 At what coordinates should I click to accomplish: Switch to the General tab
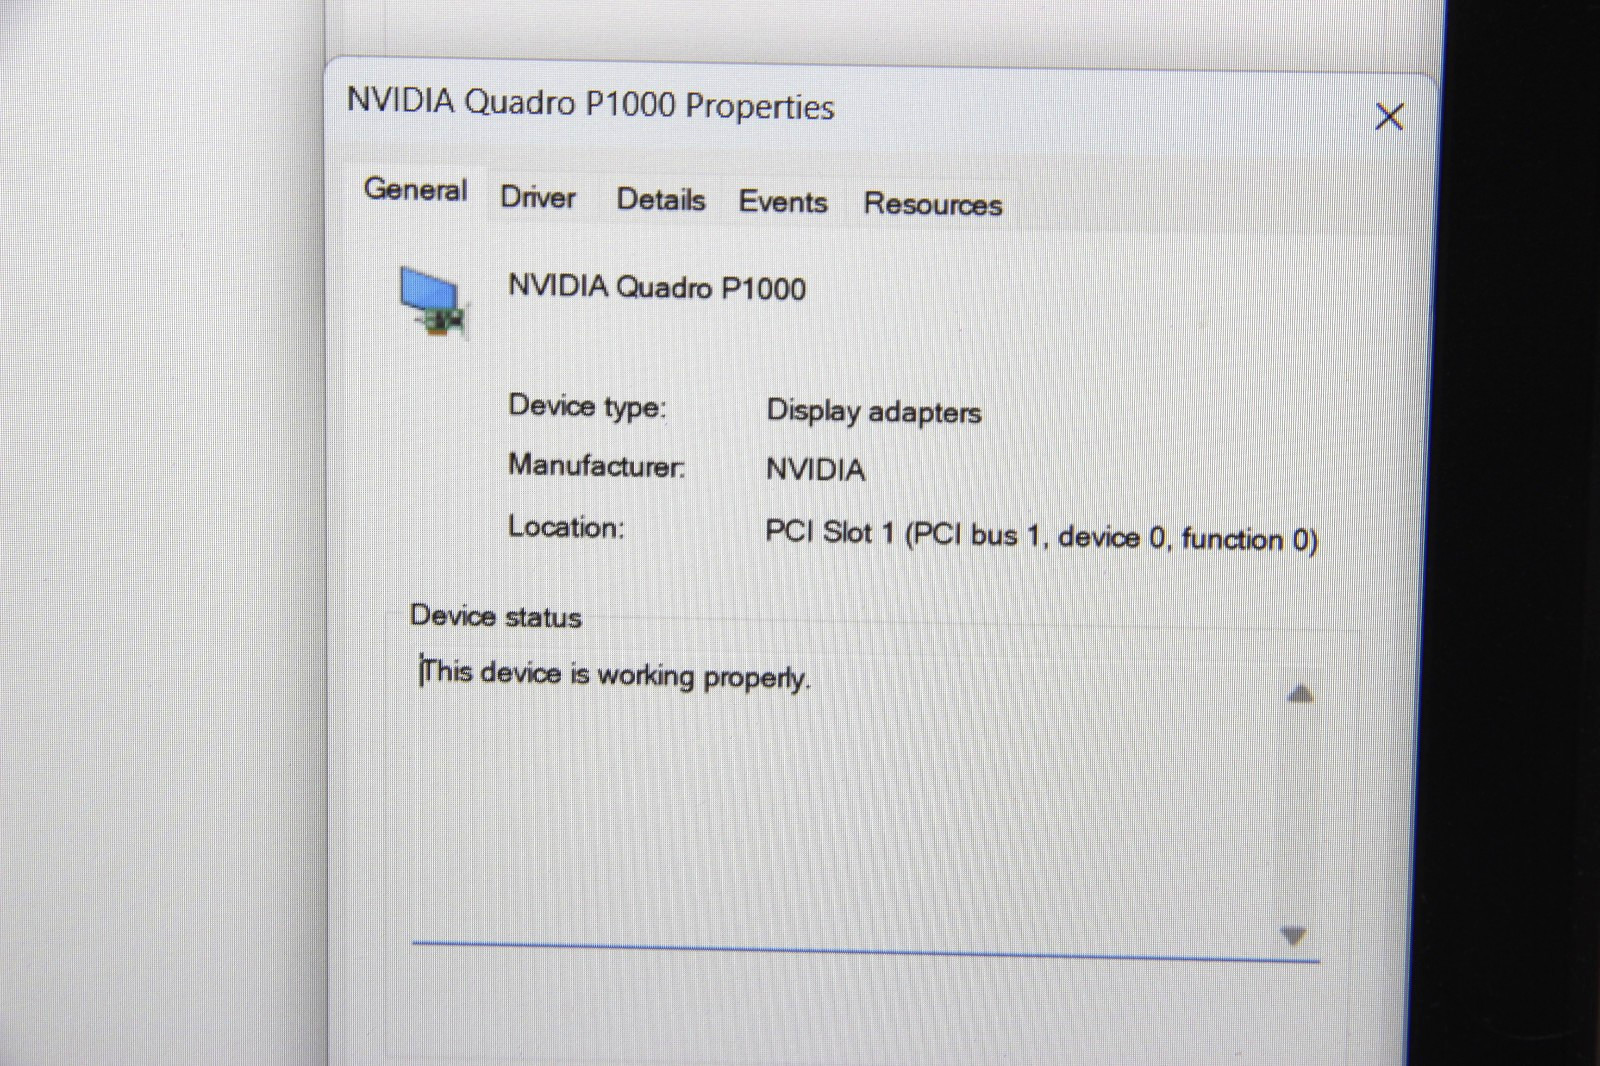coord(415,190)
